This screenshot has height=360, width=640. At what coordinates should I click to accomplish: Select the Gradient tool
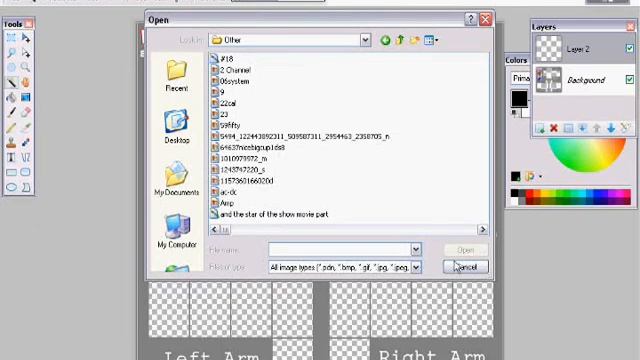pos(26,98)
